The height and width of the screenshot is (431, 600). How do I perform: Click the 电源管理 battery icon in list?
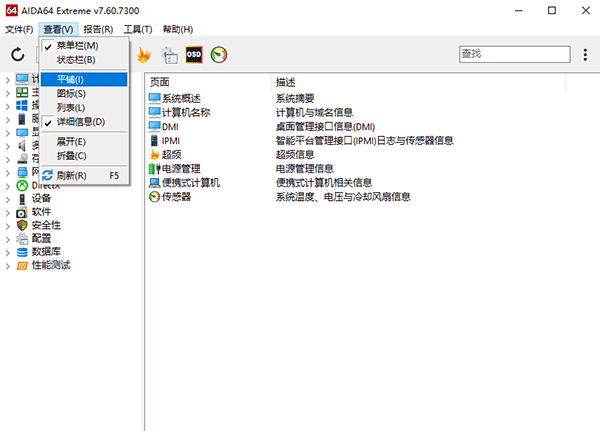point(155,169)
